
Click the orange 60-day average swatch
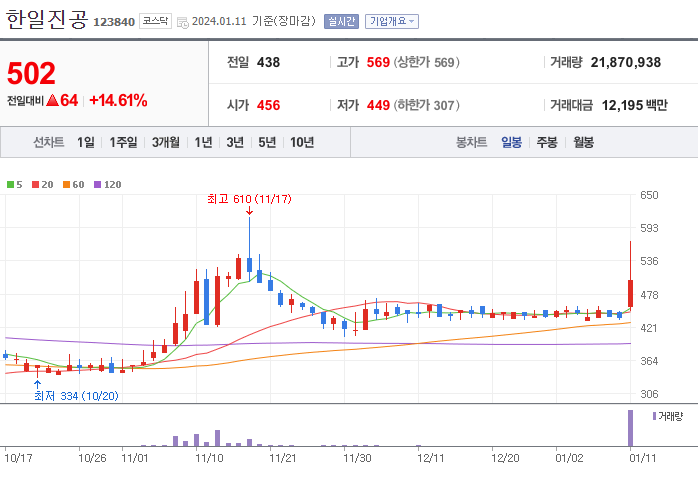pyautogui.click(x=66, y=184)
